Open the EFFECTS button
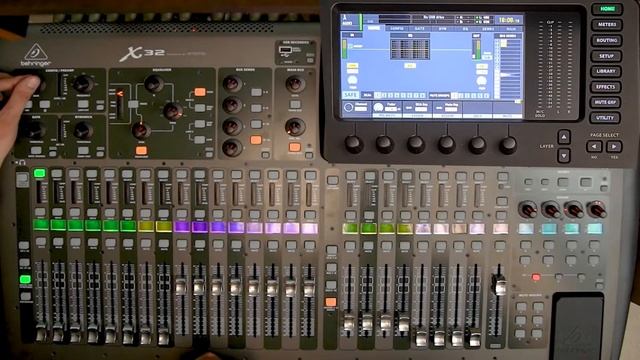 pyautogui.click(x=607, y=87)
